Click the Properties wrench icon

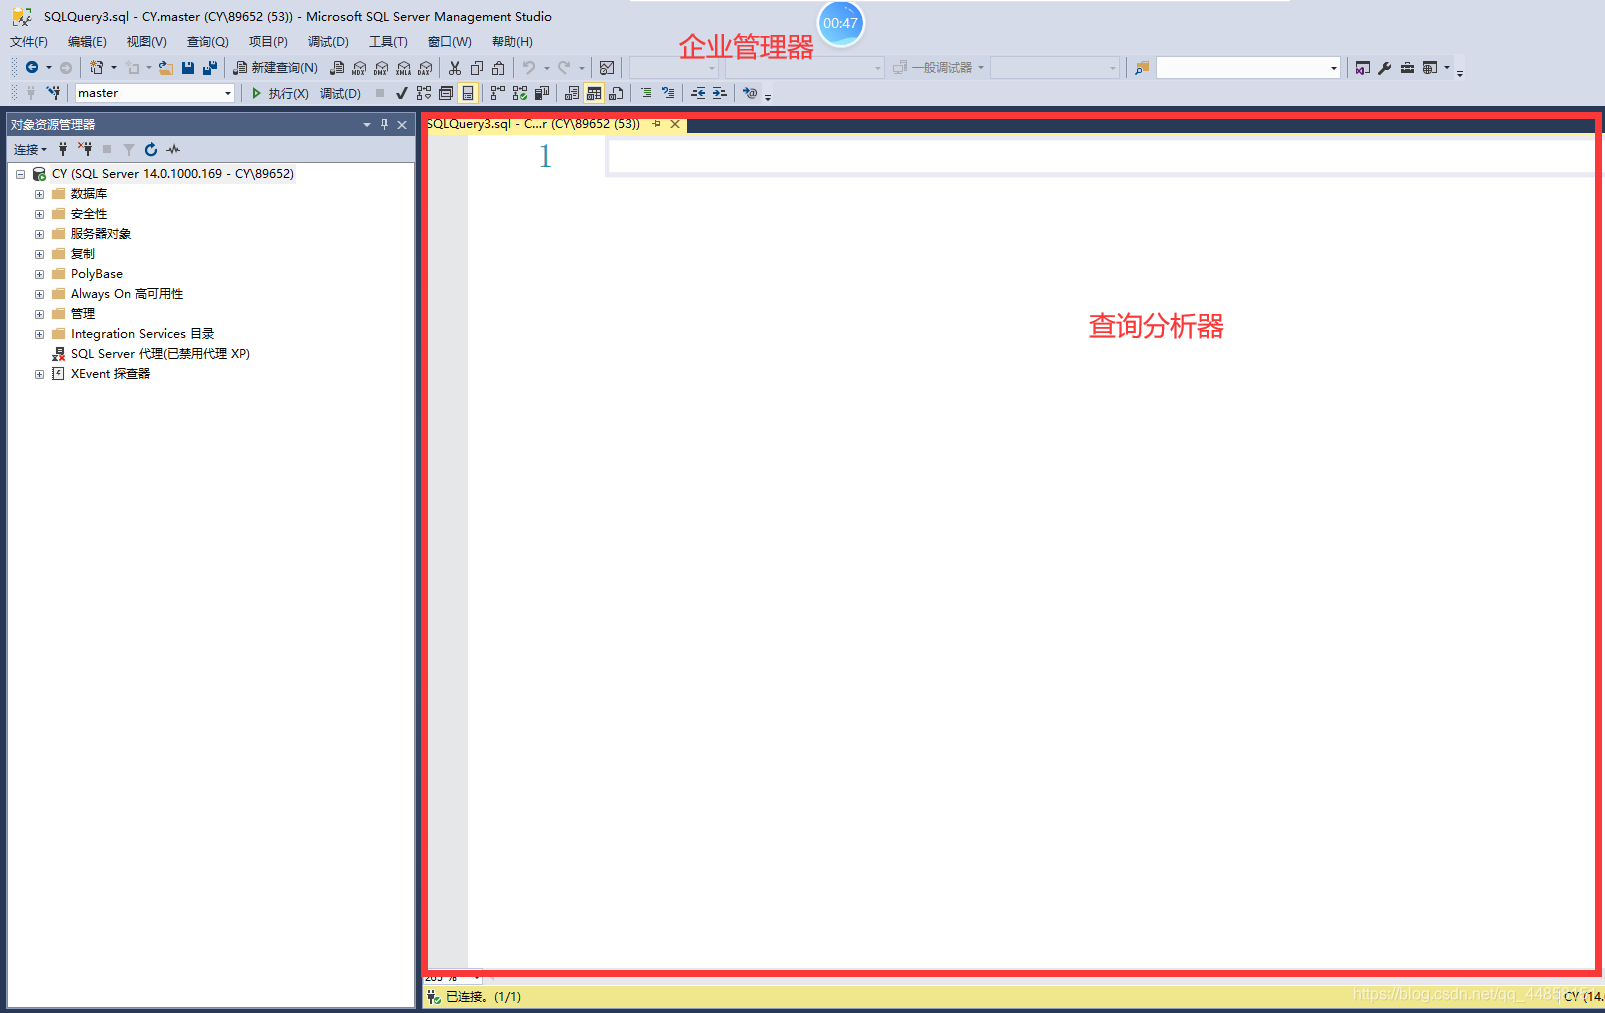1385,68
